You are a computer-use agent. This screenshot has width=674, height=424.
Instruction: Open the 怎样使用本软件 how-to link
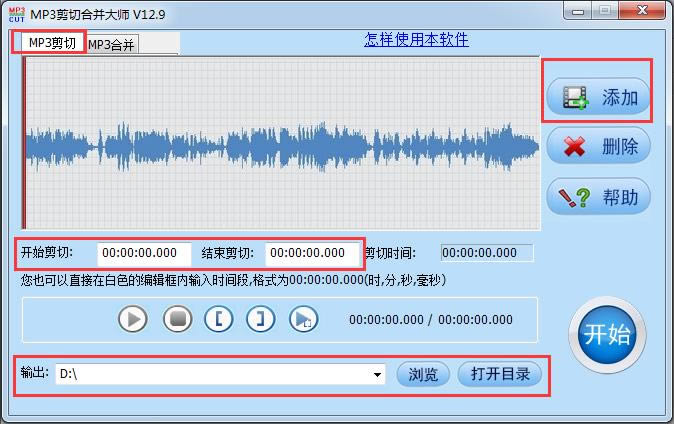[416, 40]
